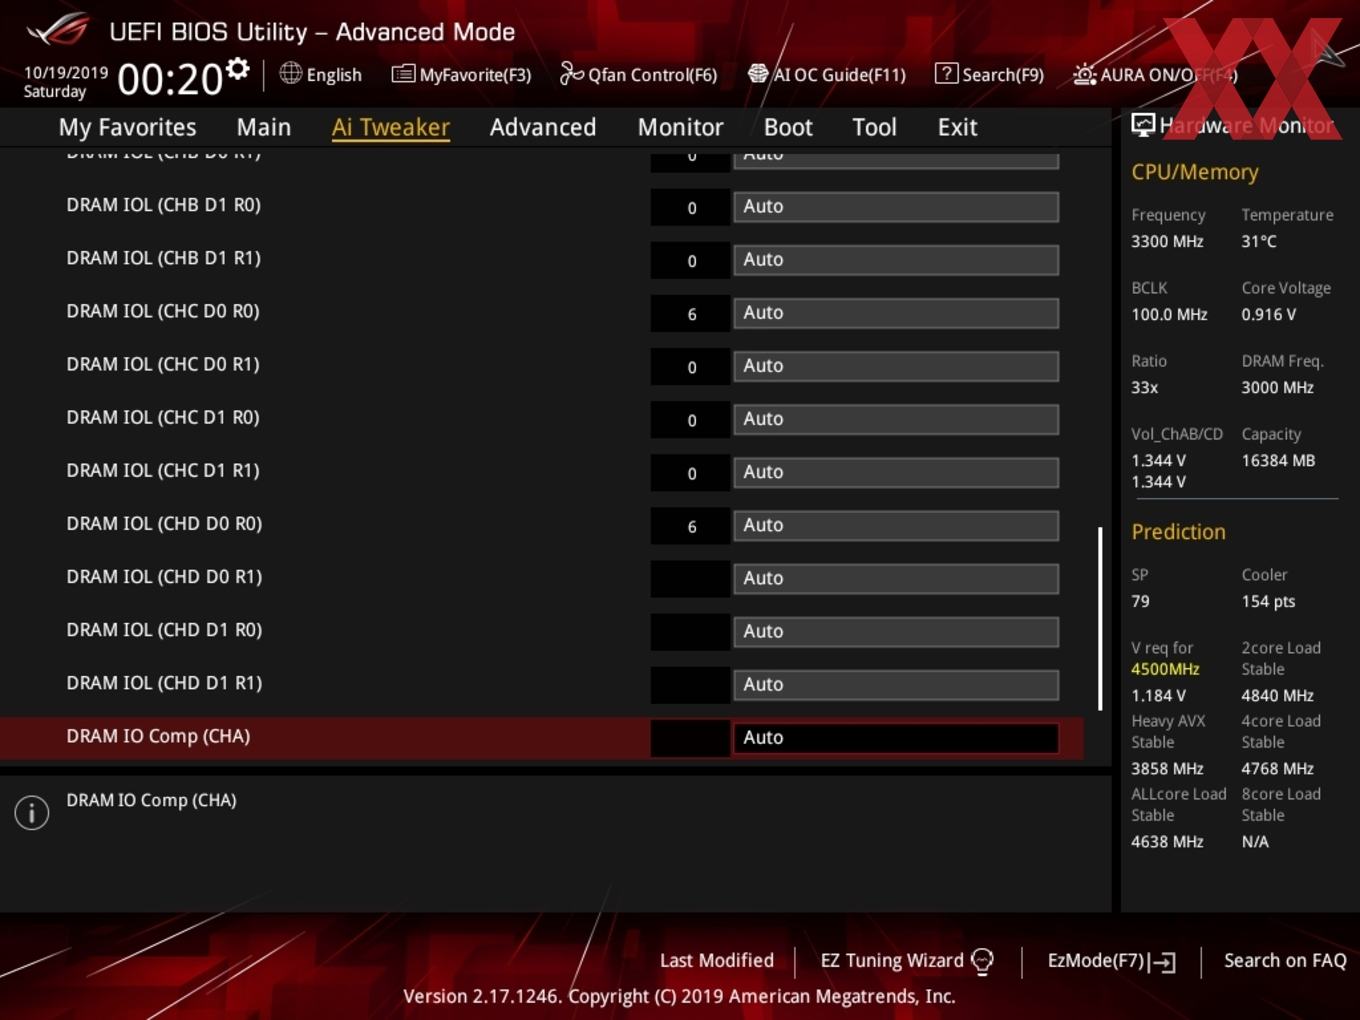
Task: Click Auto field for DRAM IOL (CHD D0 R1)
Action: click(x=896, y=578)
